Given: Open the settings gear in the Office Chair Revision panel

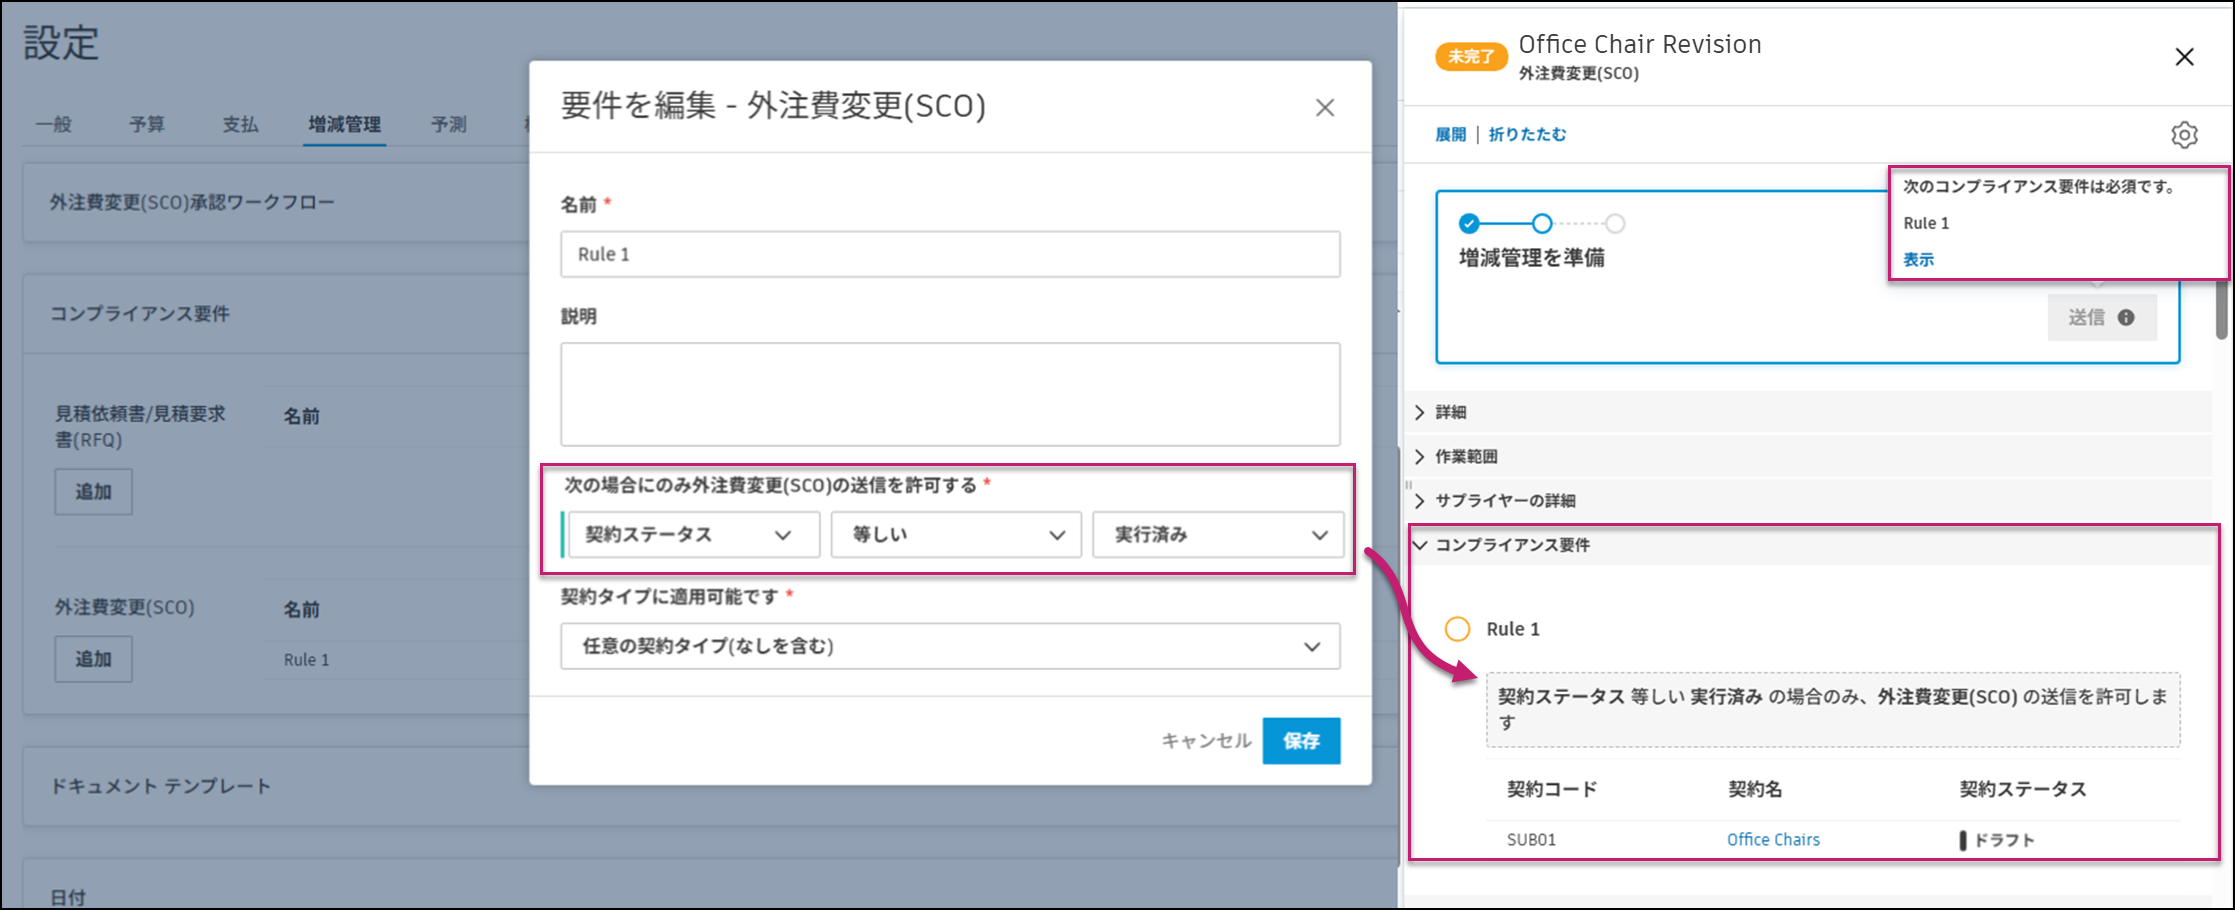Looking at the screenshot, I should pyautogui.click(x=2184, y=135).
